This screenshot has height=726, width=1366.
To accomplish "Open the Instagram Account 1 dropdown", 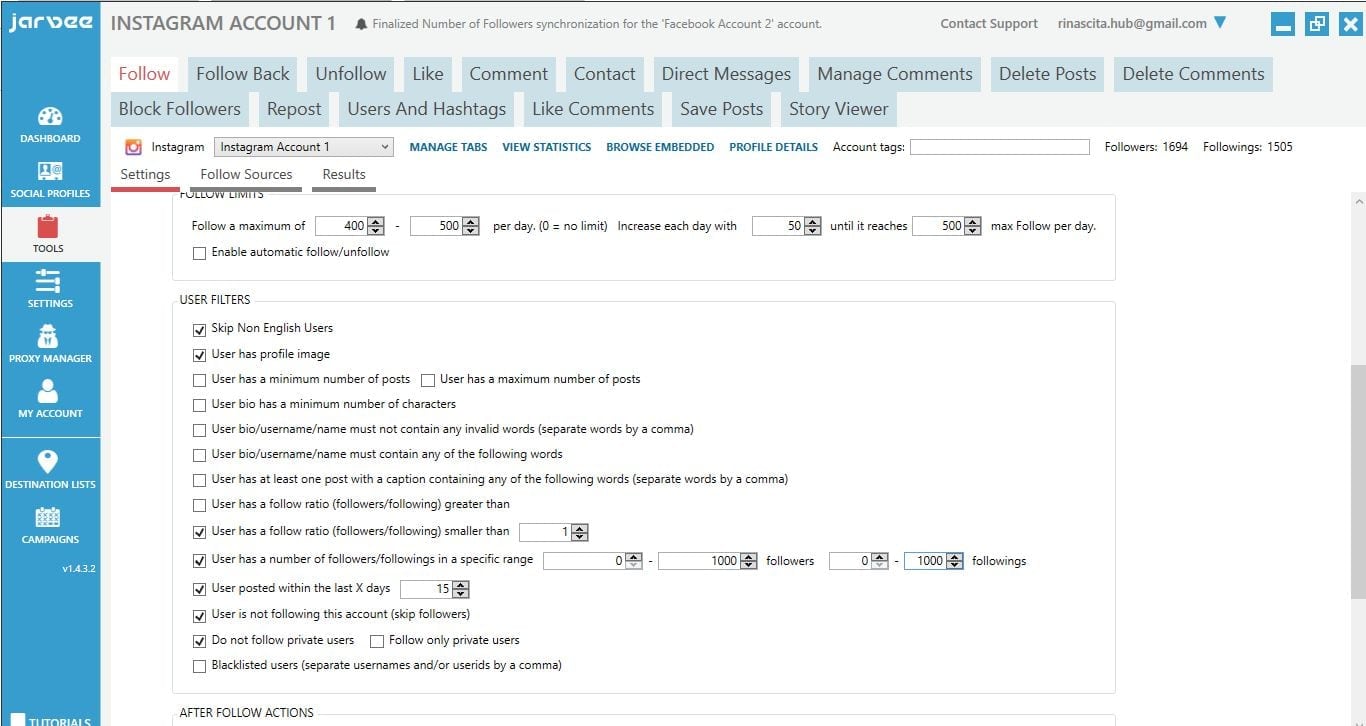I will pyautogui.click(x=304, y=147).
